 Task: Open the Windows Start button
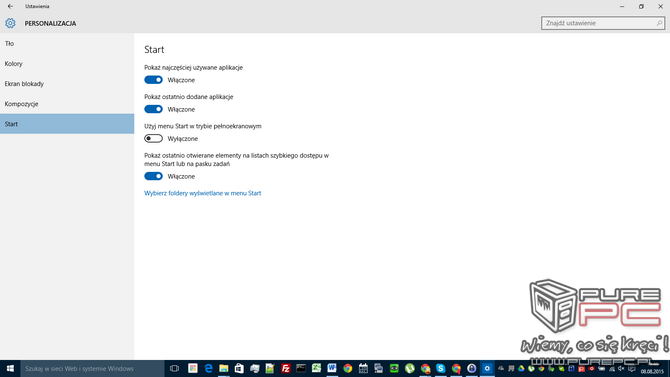10,368
